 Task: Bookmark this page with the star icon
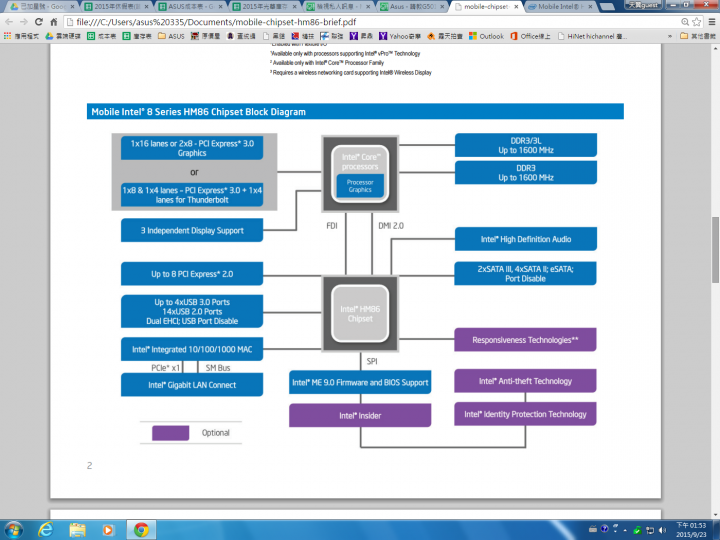coord(697,22)
